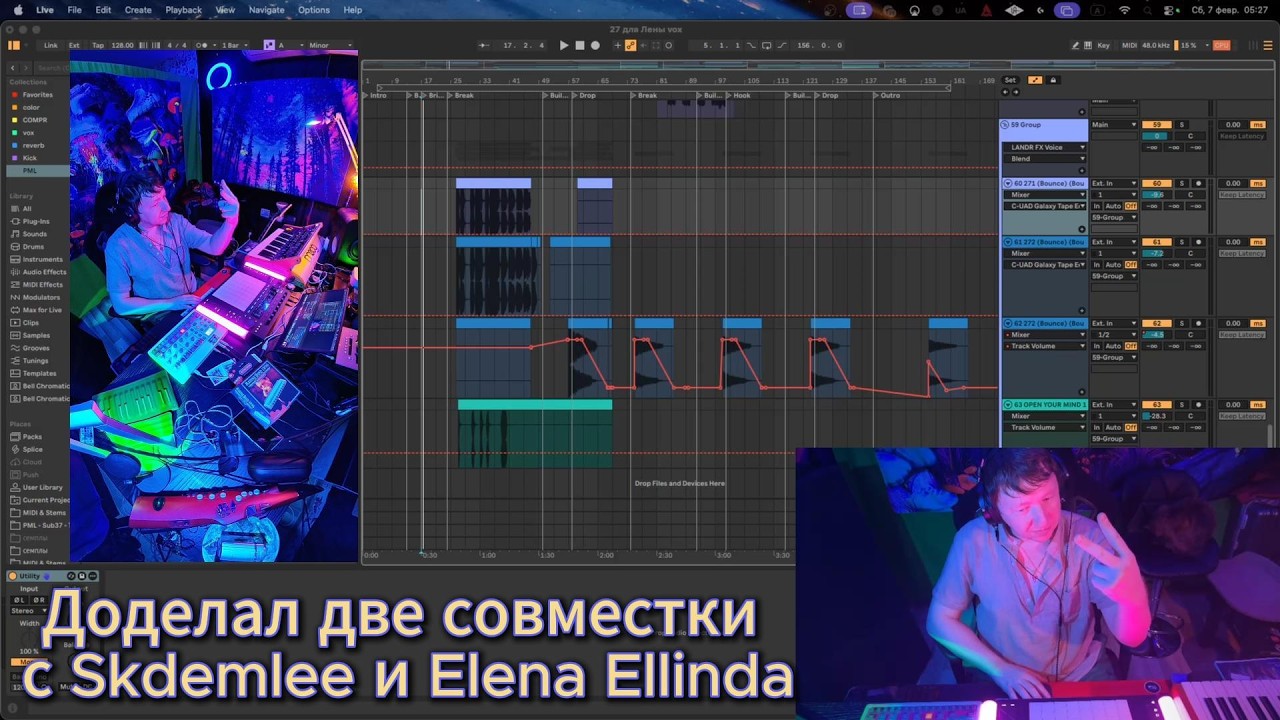Click the Outro locator marker
The image size is (1280, 720).
pos(889,95)
